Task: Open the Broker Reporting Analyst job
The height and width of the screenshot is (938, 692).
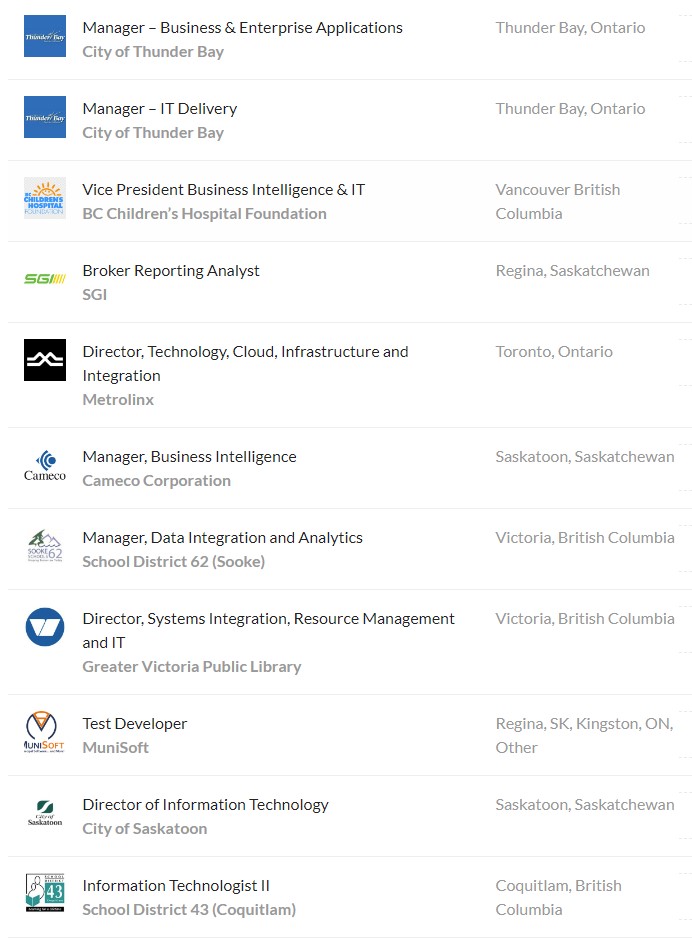Action: (x=171, y=270)
